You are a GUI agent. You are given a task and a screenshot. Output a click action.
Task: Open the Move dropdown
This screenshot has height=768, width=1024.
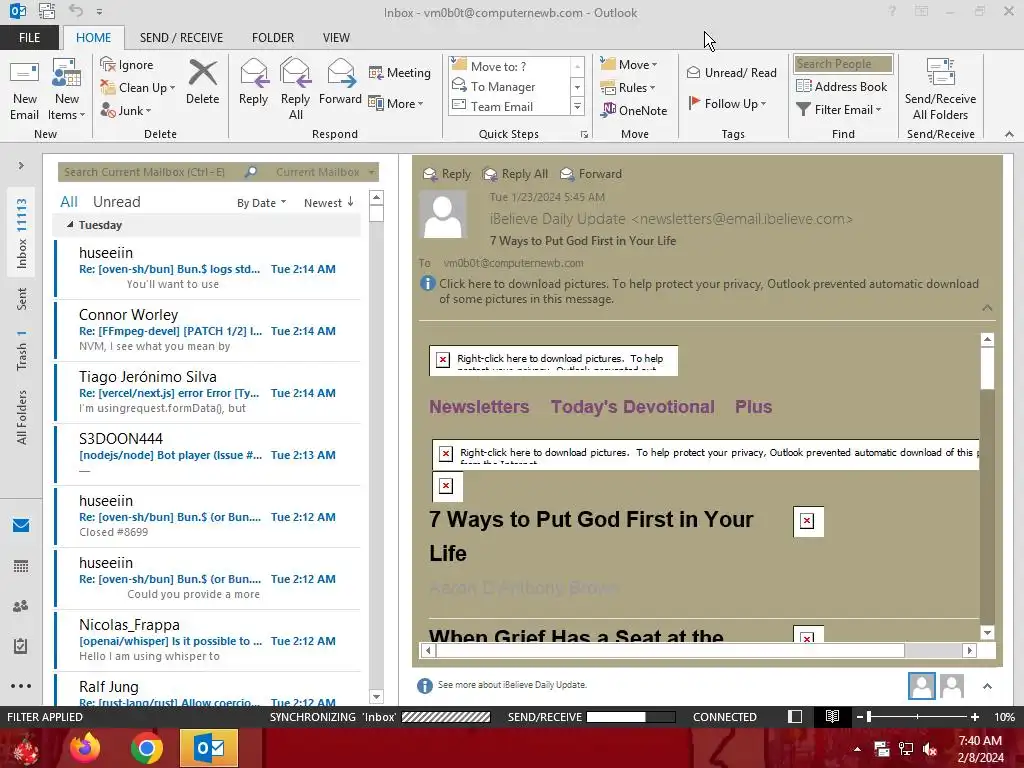629,64
